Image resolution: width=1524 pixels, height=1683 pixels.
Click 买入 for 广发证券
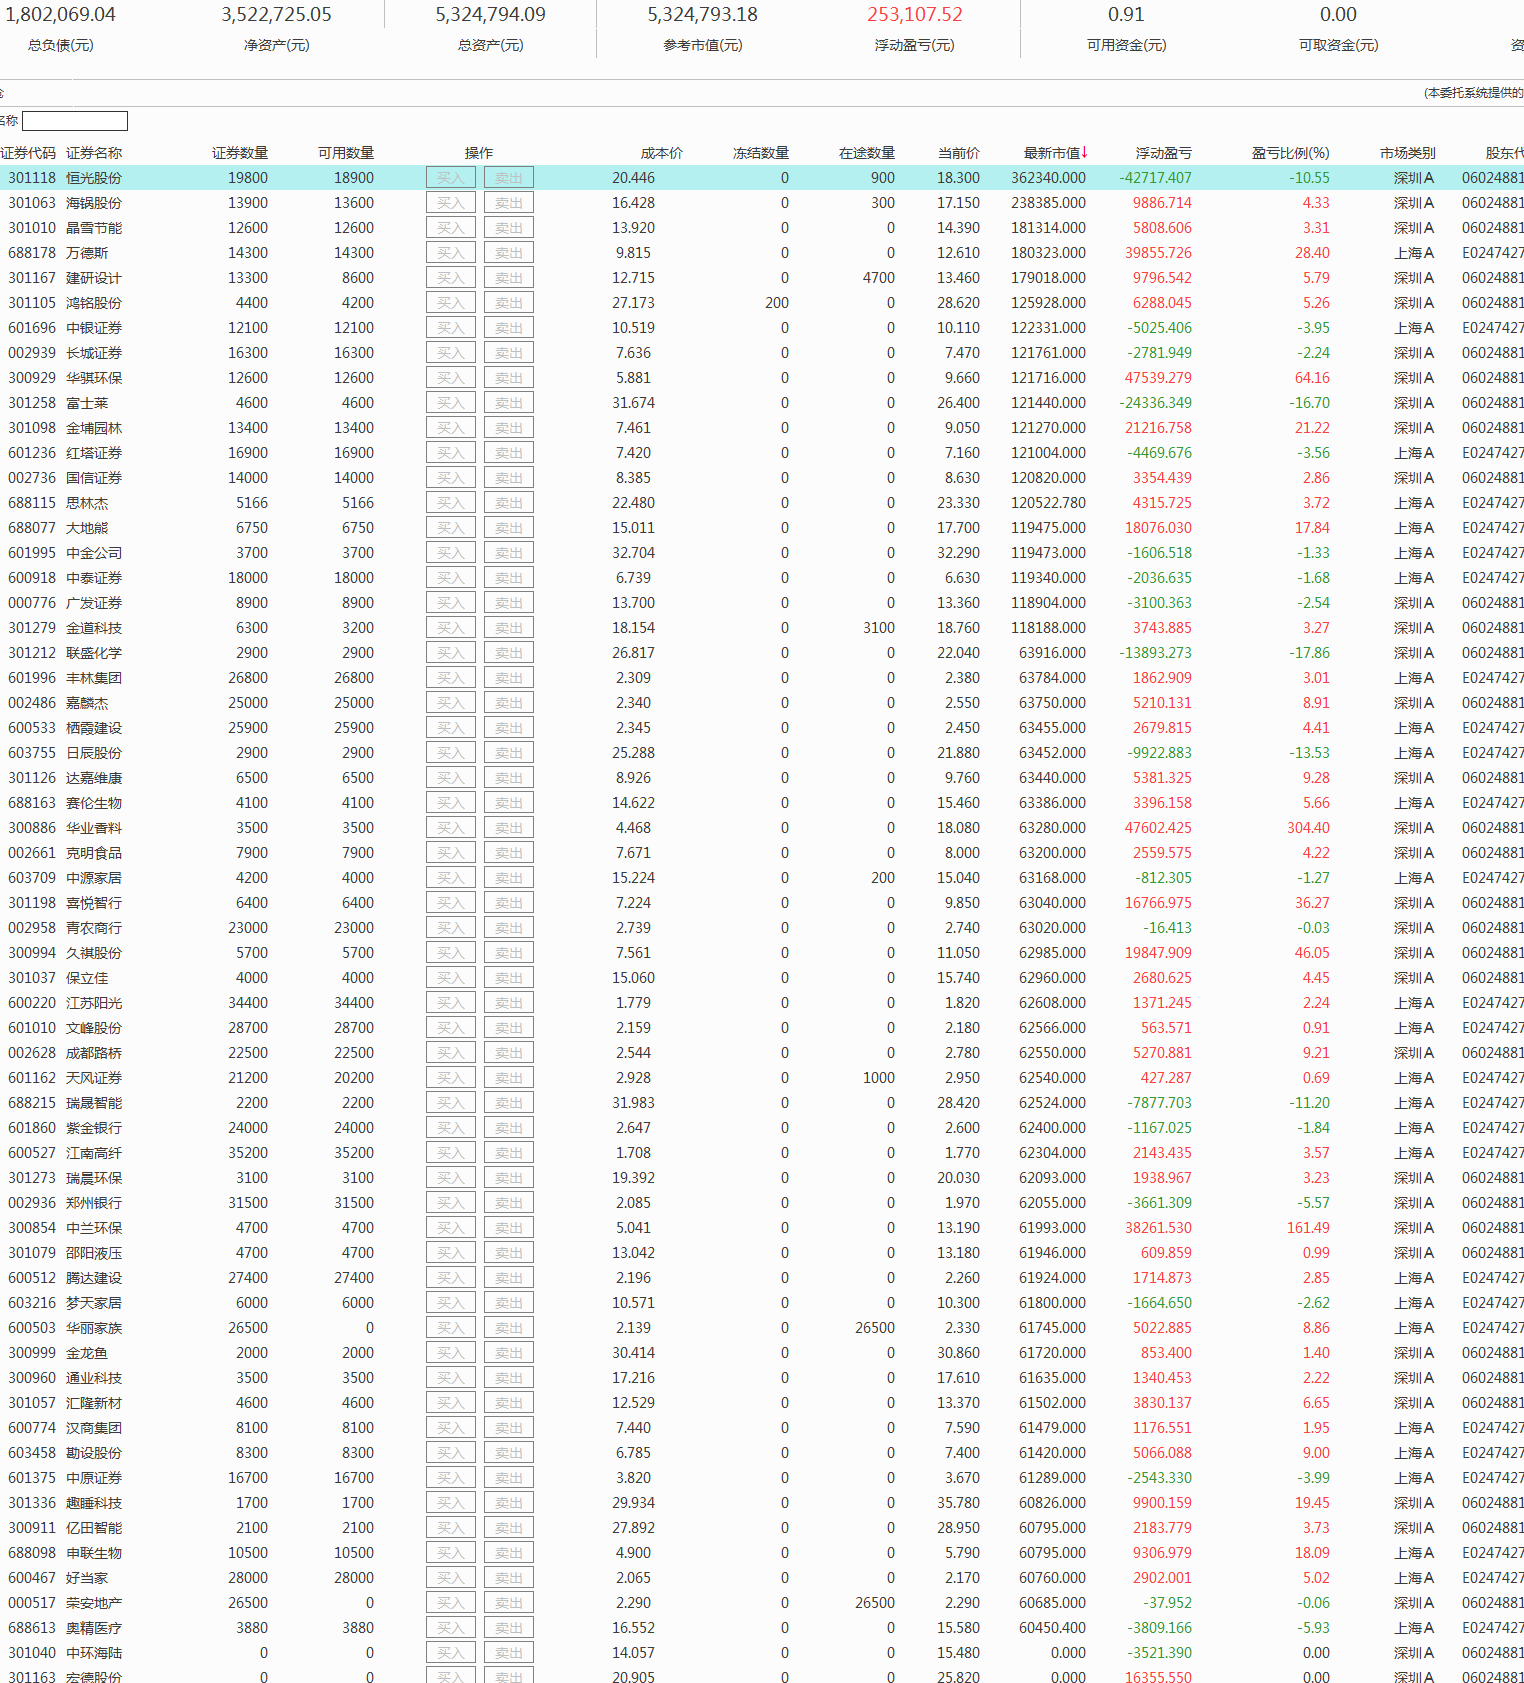[451, 603]
